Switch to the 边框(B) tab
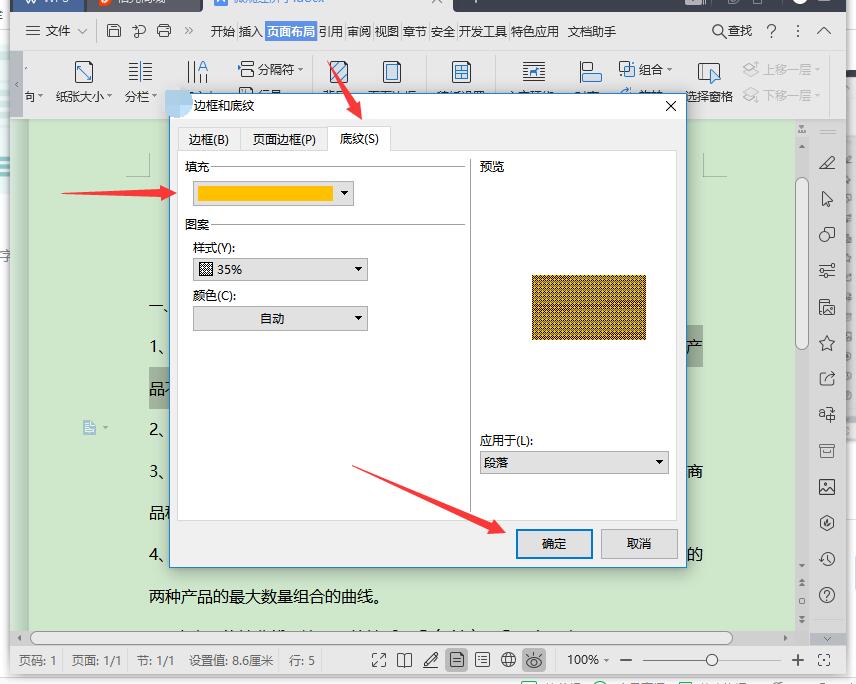Image resolution: width=856 pixels, height=684 pixels. click(x=209, y=140)
